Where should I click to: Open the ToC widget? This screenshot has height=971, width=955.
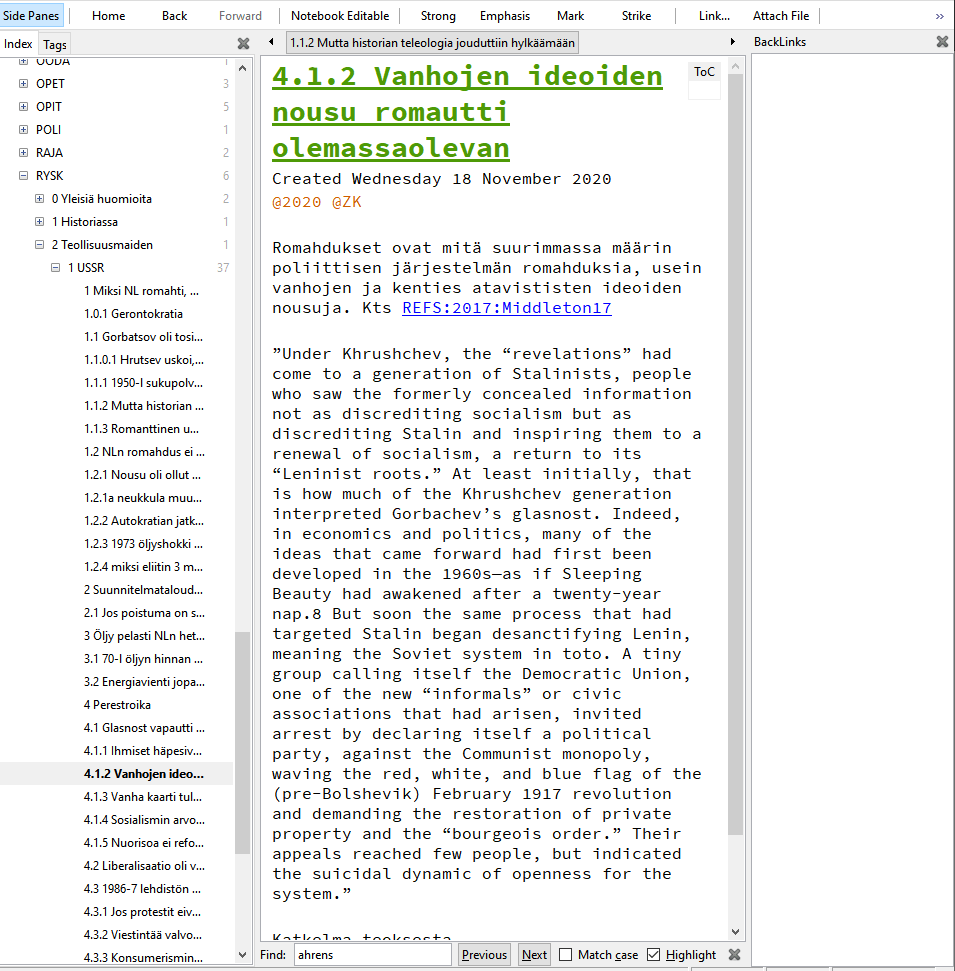pyautogui.click(x=705, y=72)
